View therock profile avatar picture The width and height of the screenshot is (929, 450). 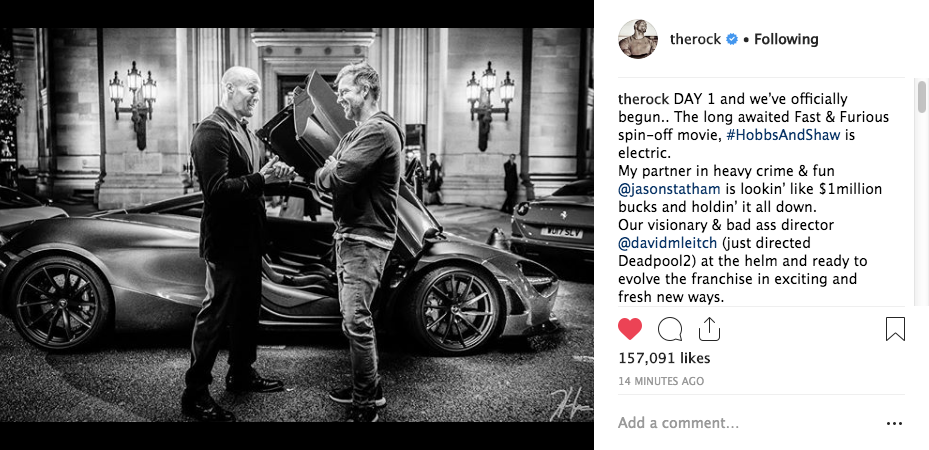[638, 39]
